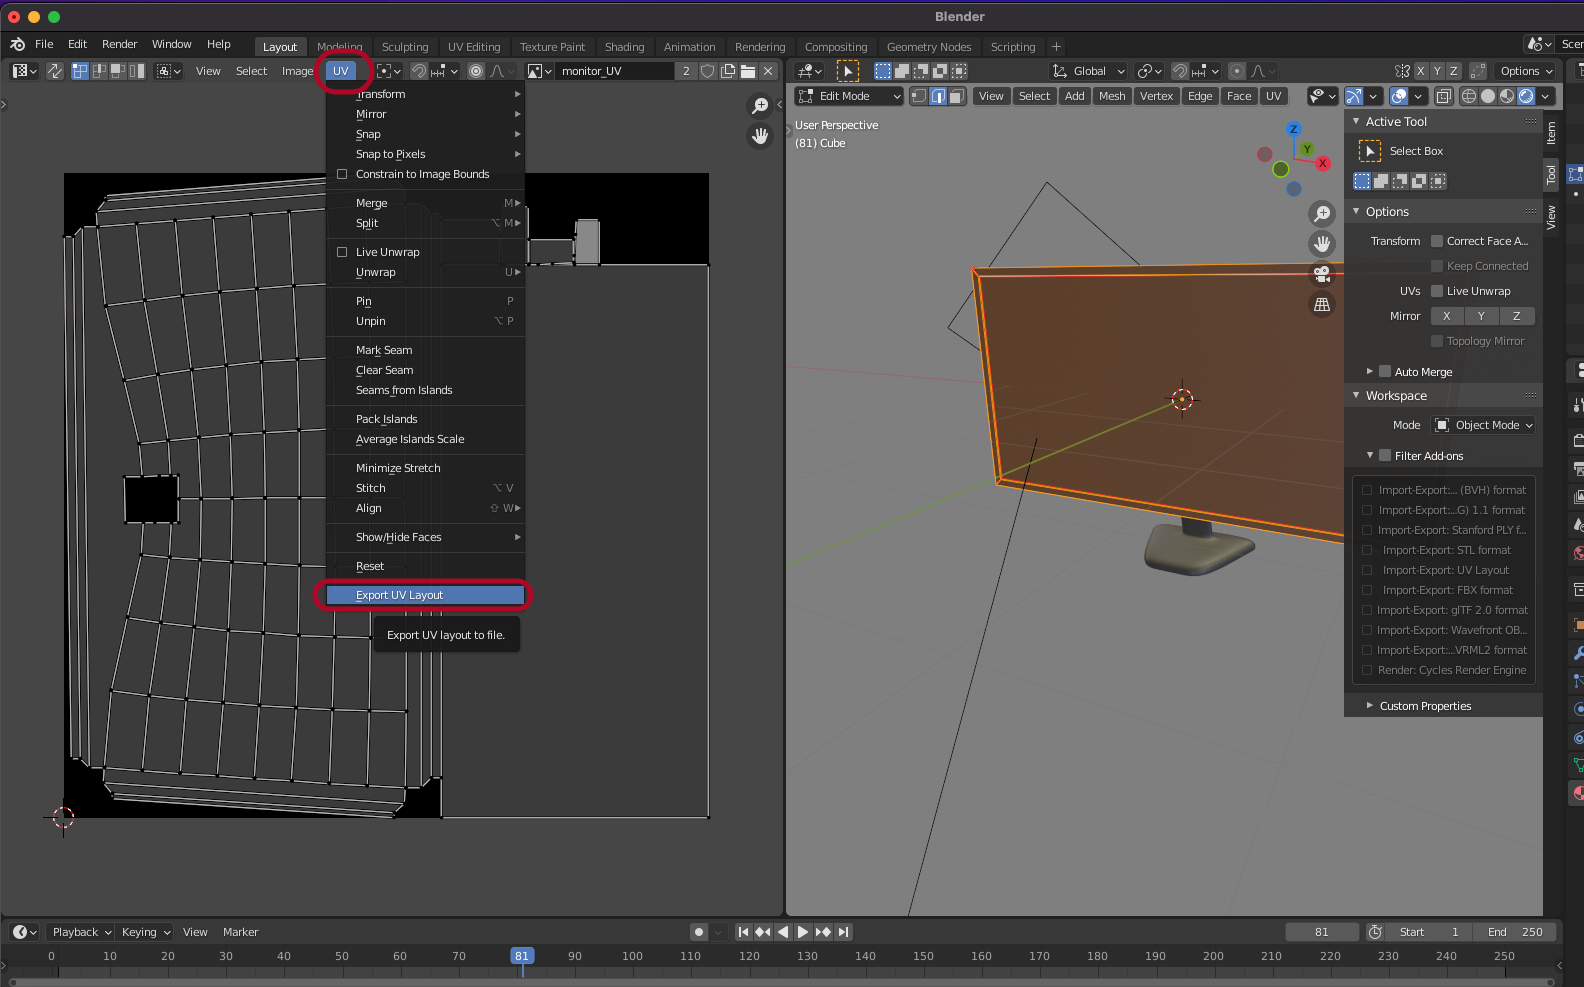Click the zoom magnifier in 3D viewport
1584x987 pixels.
1322,214
